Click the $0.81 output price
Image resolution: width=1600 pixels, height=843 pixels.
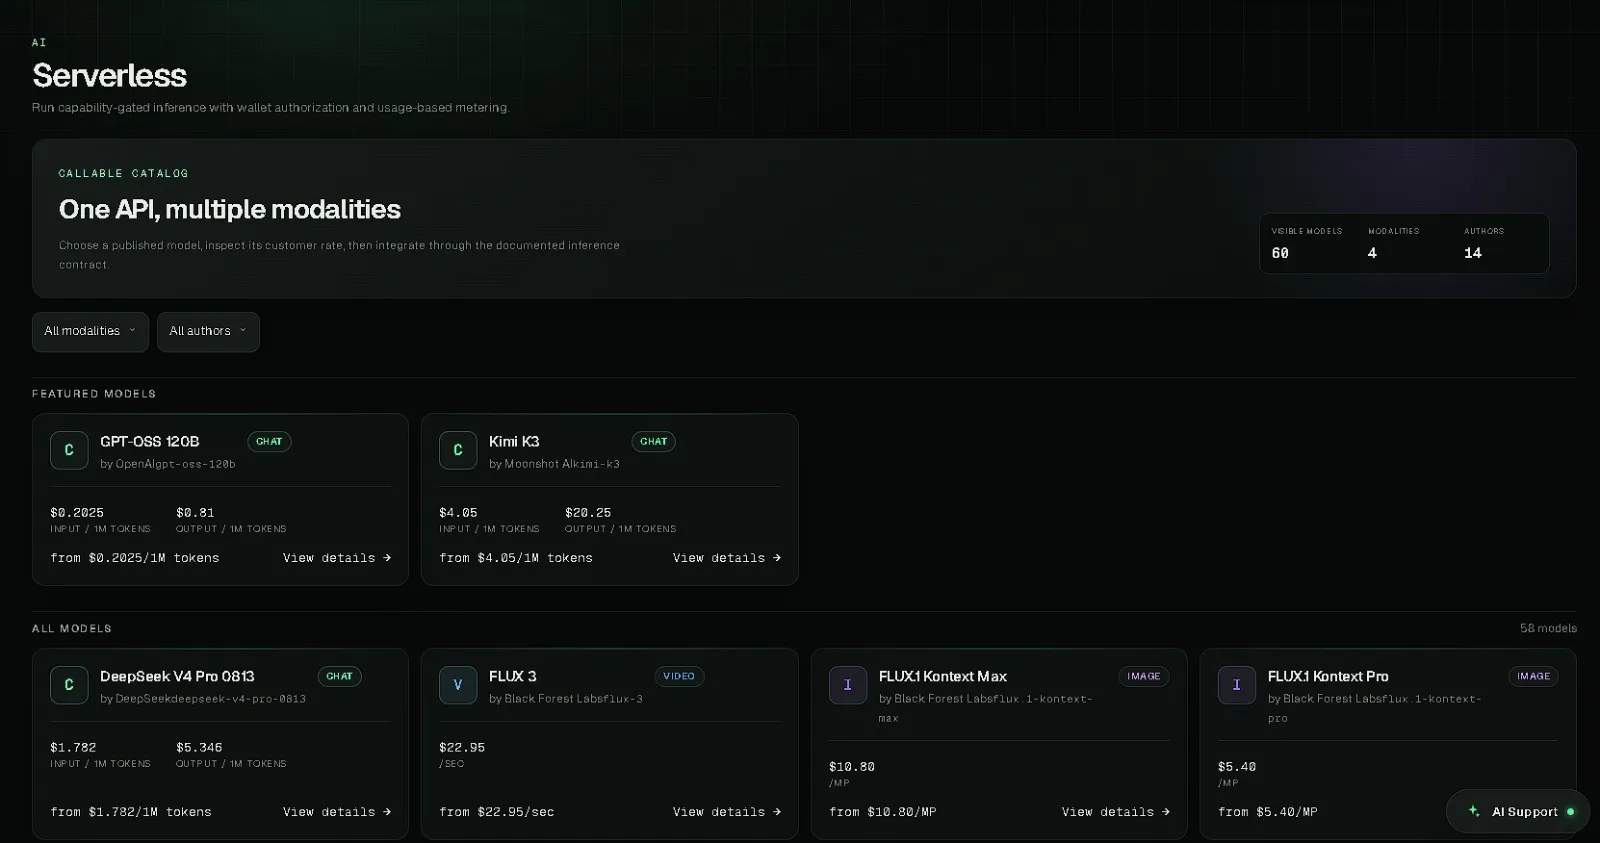click(195, 512)
